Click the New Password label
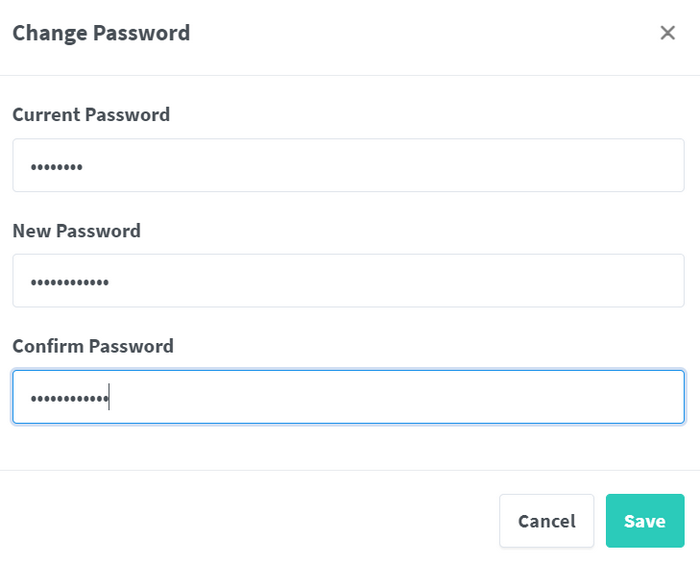Image resolution: width=700 pixels, height=564 pixels. tap(76, 231)
